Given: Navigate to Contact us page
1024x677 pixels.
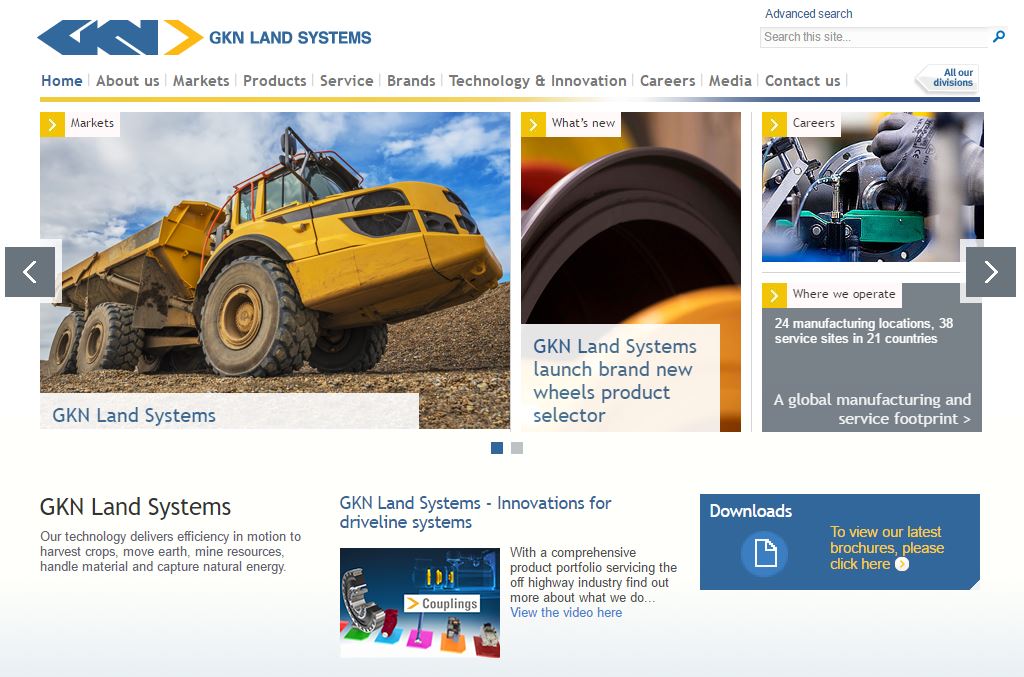Looking at the screenshot, I should (x=802, y=81).
